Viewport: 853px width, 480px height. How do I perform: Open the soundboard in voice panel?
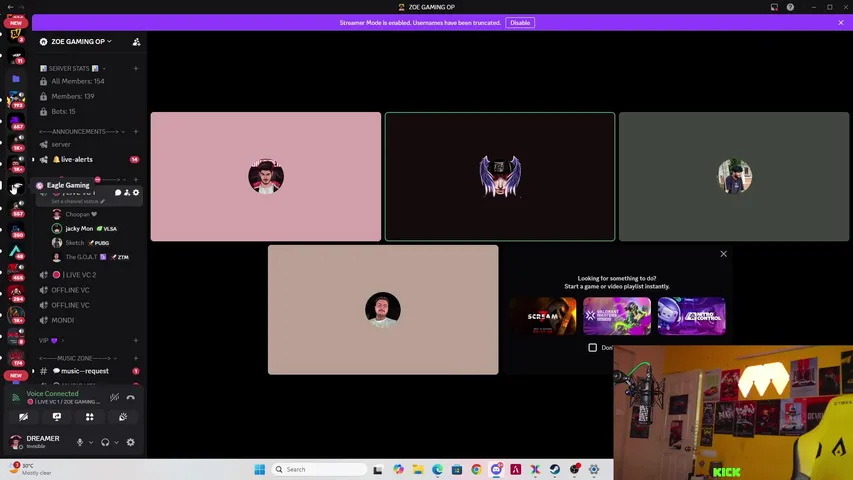123,417
